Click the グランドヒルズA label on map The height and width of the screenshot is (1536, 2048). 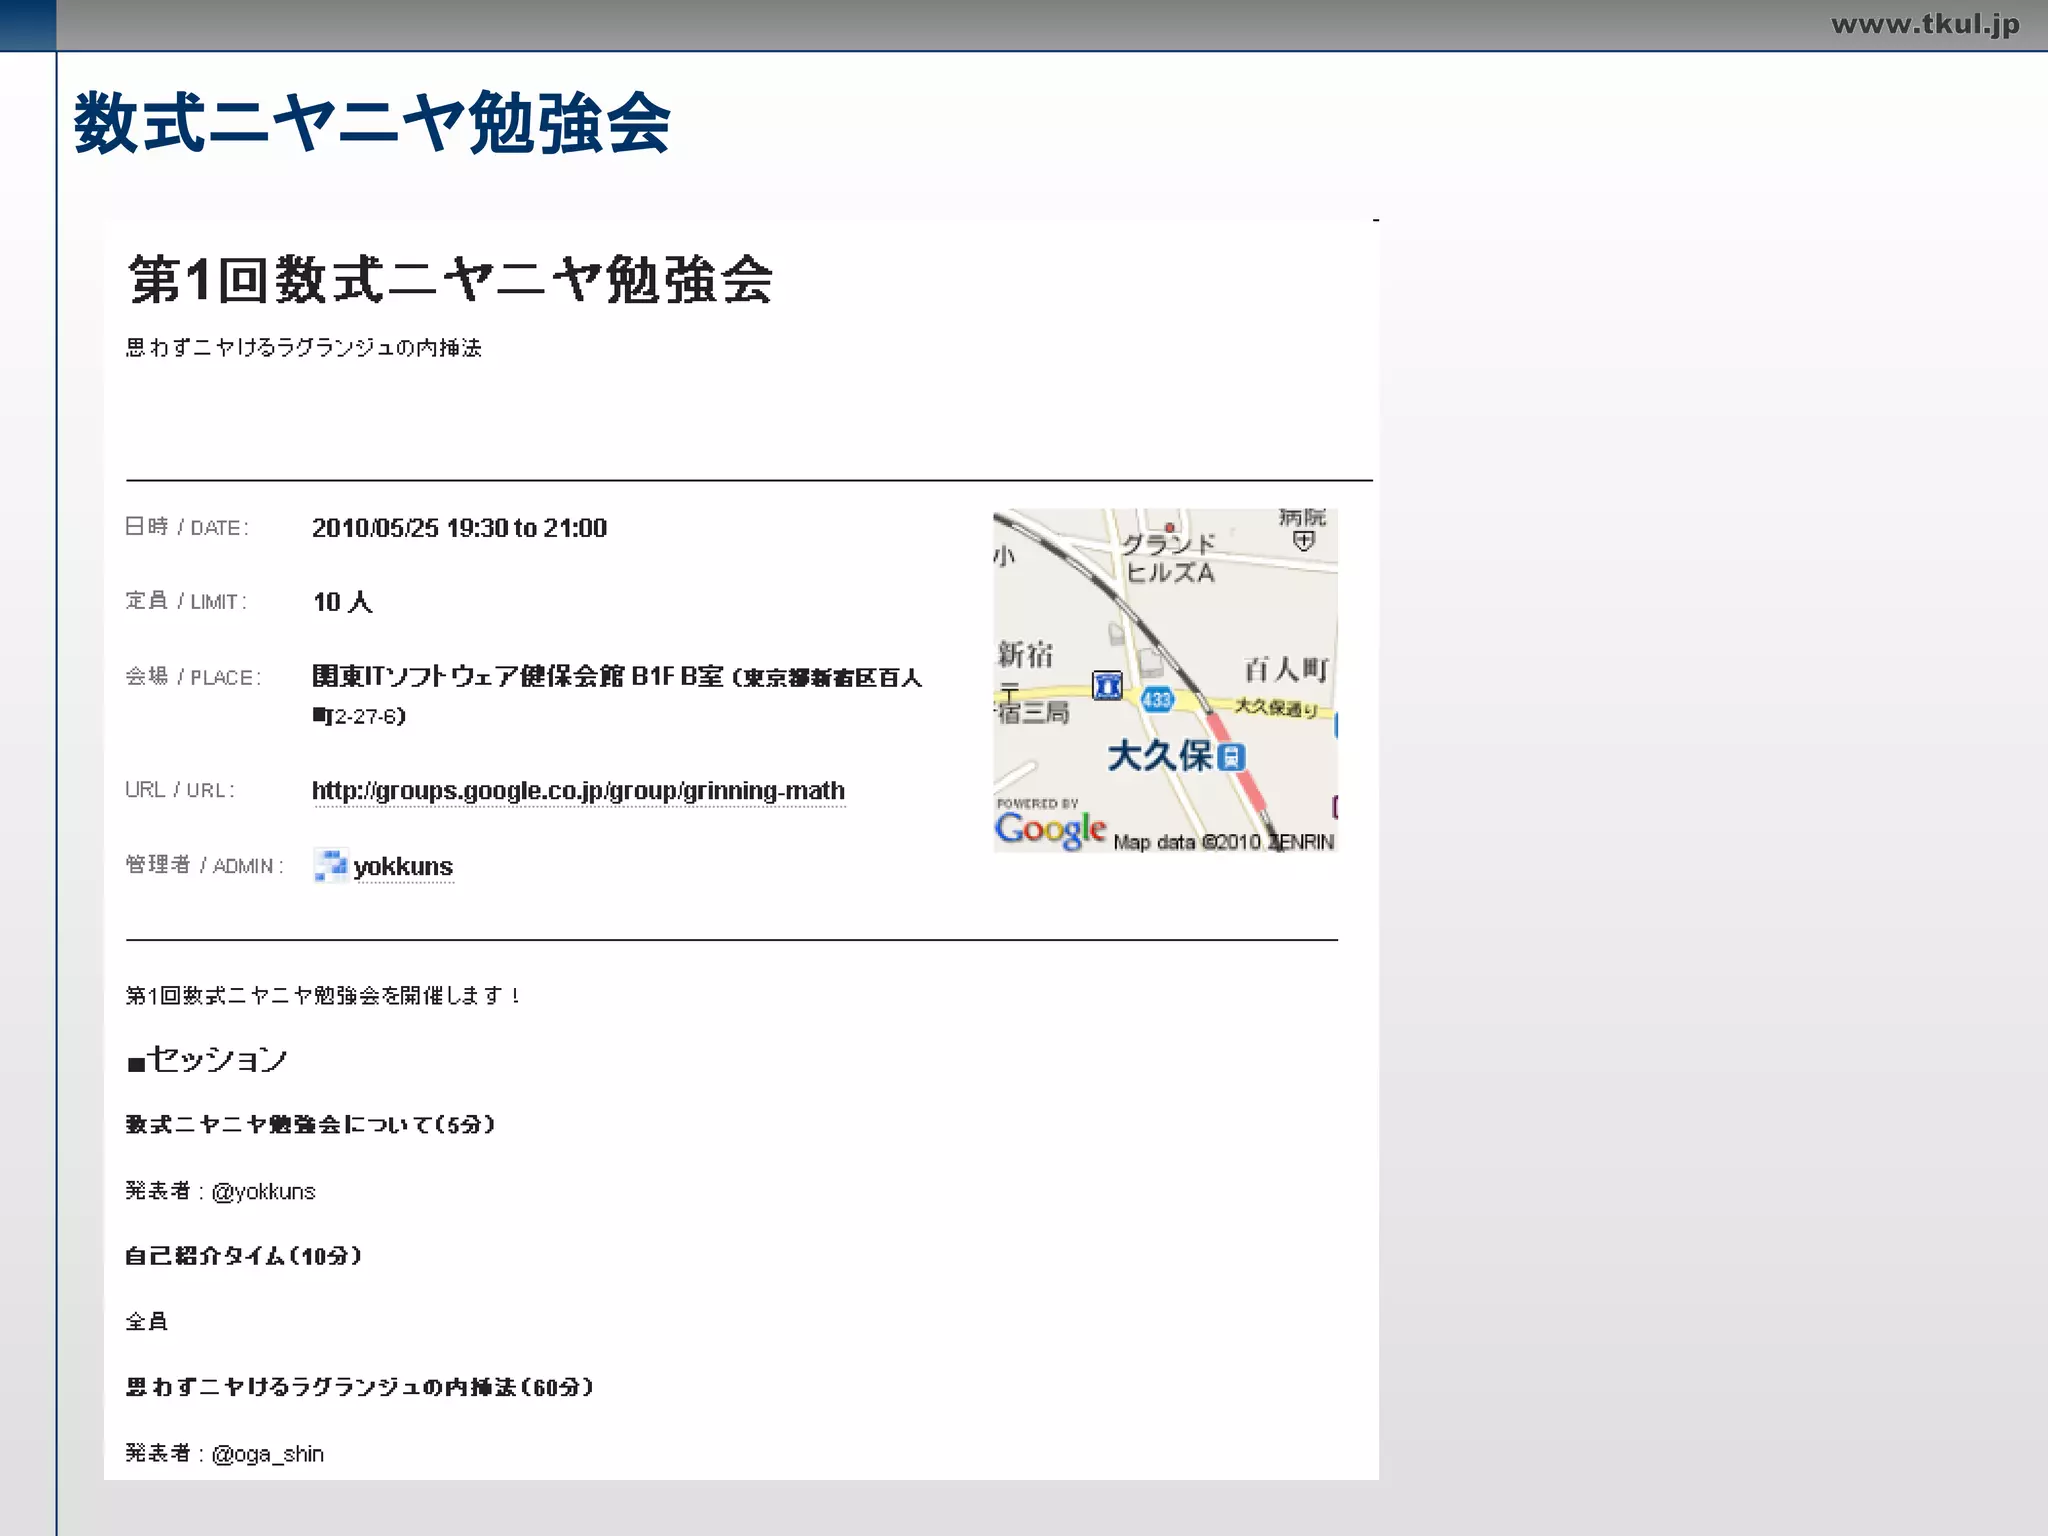click(x=1169, y=558)
